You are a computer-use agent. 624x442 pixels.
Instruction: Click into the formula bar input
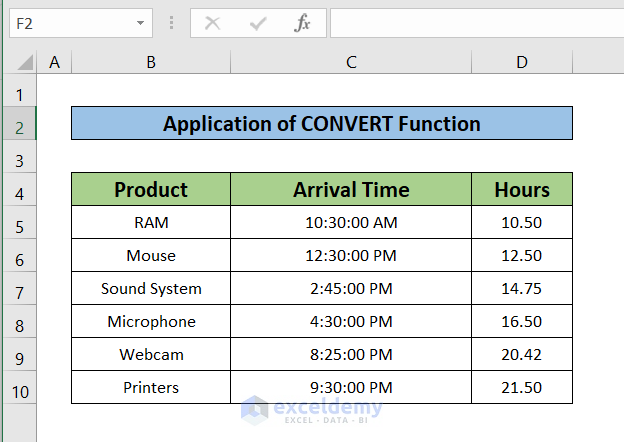[x=477, y=23]
